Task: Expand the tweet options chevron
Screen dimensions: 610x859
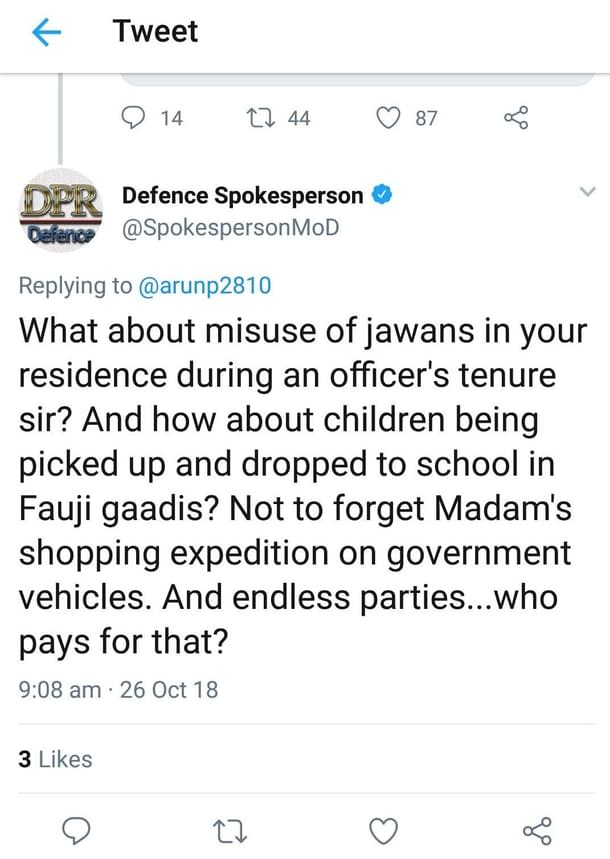Action: point(587,194)
